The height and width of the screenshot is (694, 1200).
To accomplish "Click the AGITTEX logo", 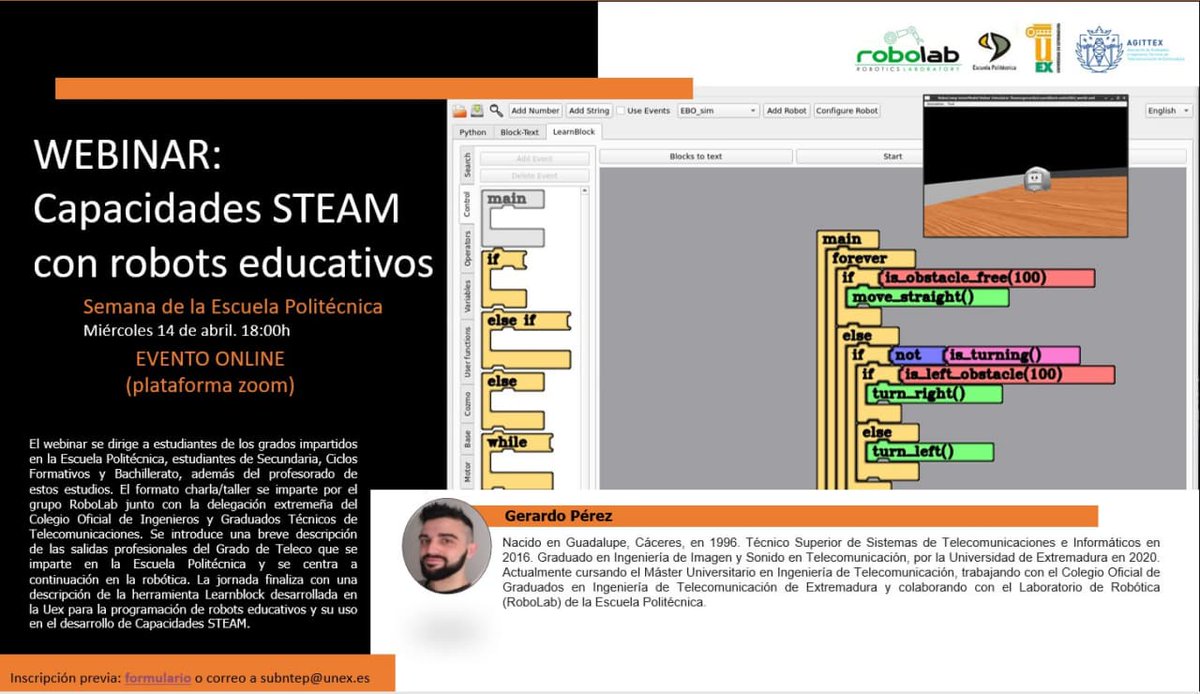I will tap(1131, 49).
